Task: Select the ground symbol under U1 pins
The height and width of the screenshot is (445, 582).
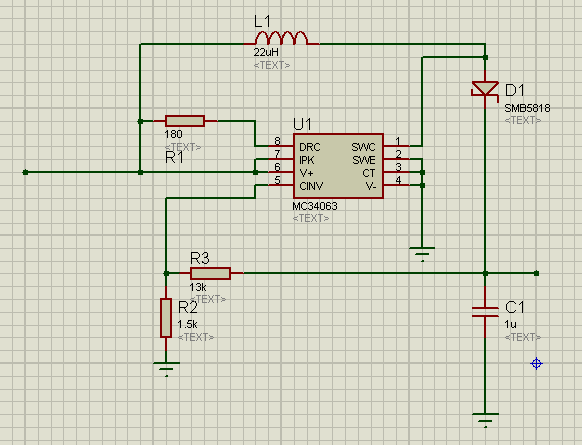Action: click(x=422, y=254)
